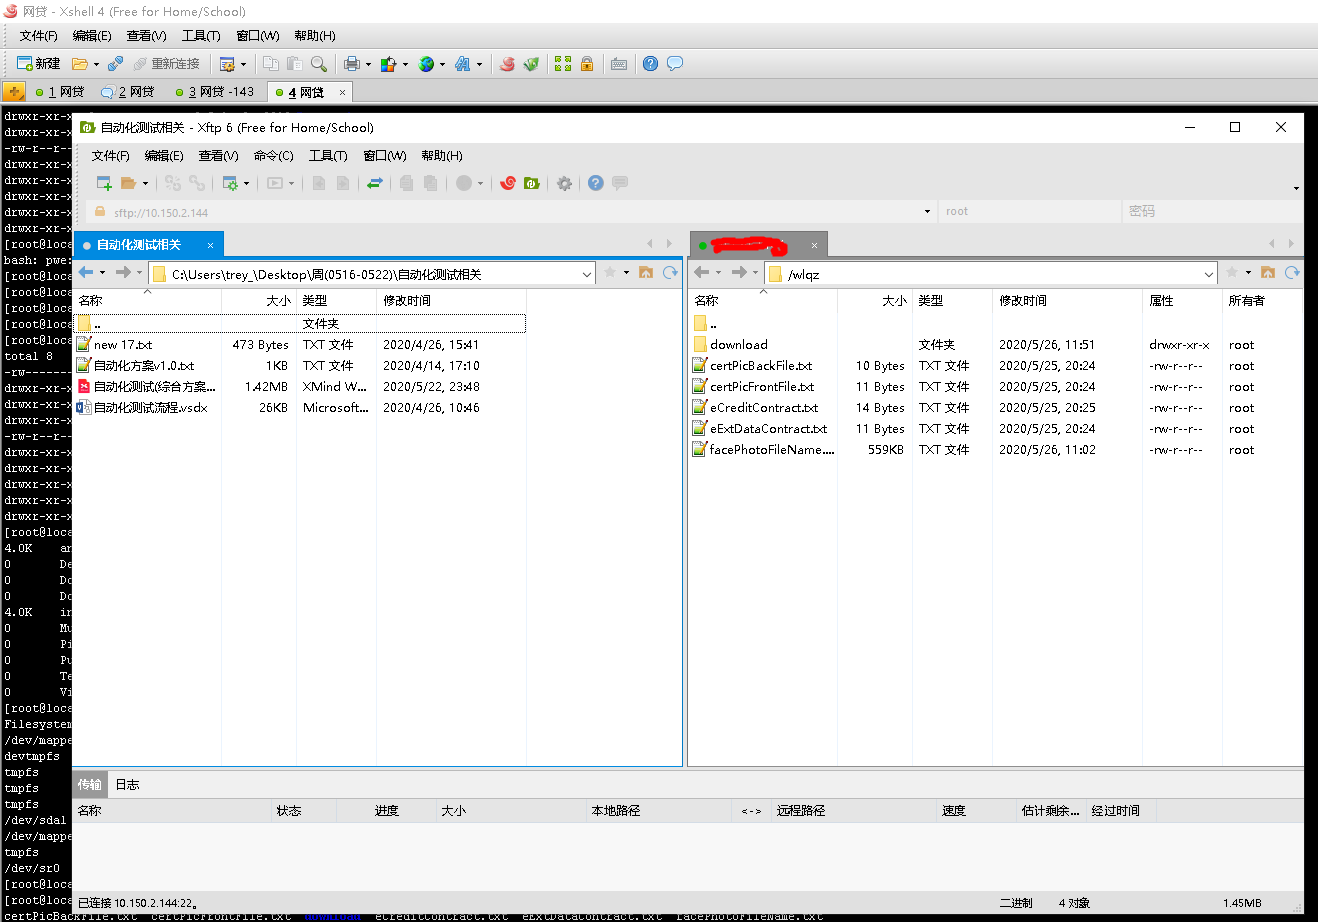1318x922 pixels.
Task: Click Xshell 重新连接 reconnect button
Action: tap(167, 63)
